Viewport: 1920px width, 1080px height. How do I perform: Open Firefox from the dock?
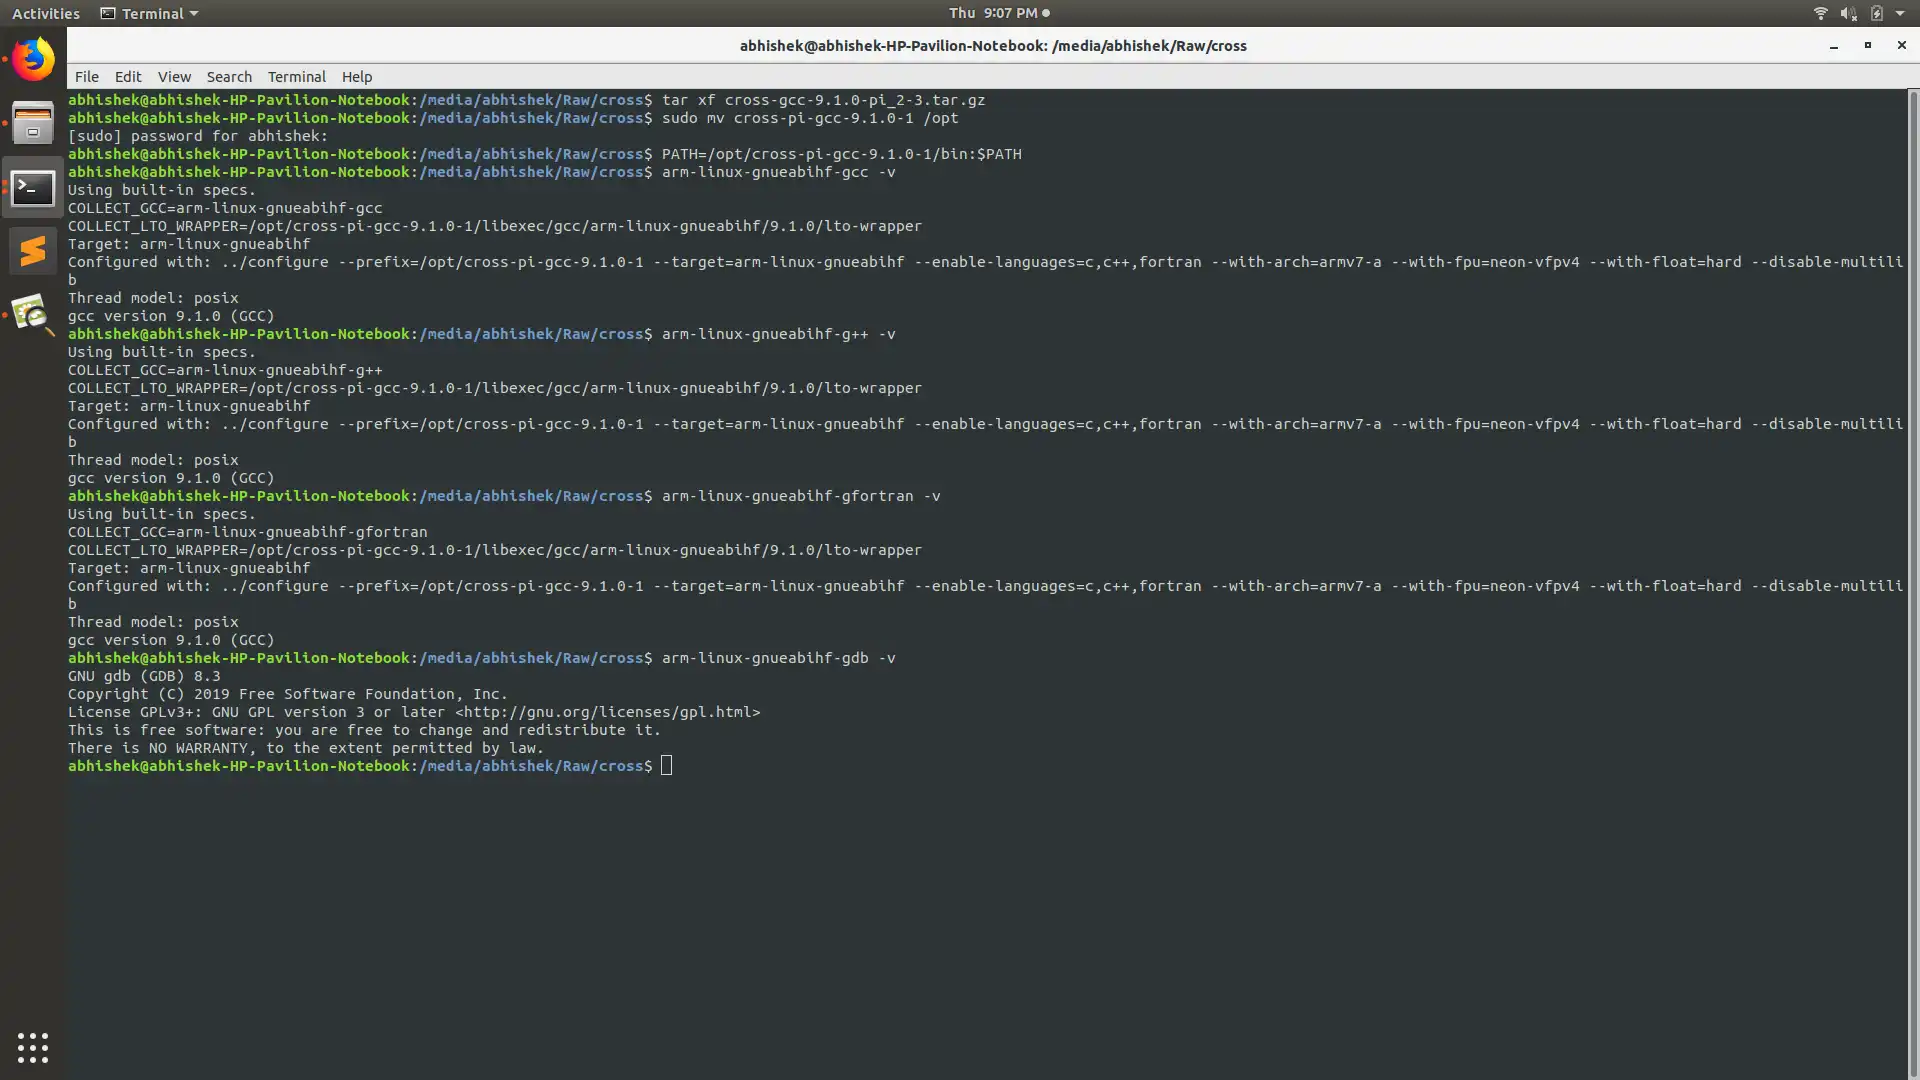point(33,60)
